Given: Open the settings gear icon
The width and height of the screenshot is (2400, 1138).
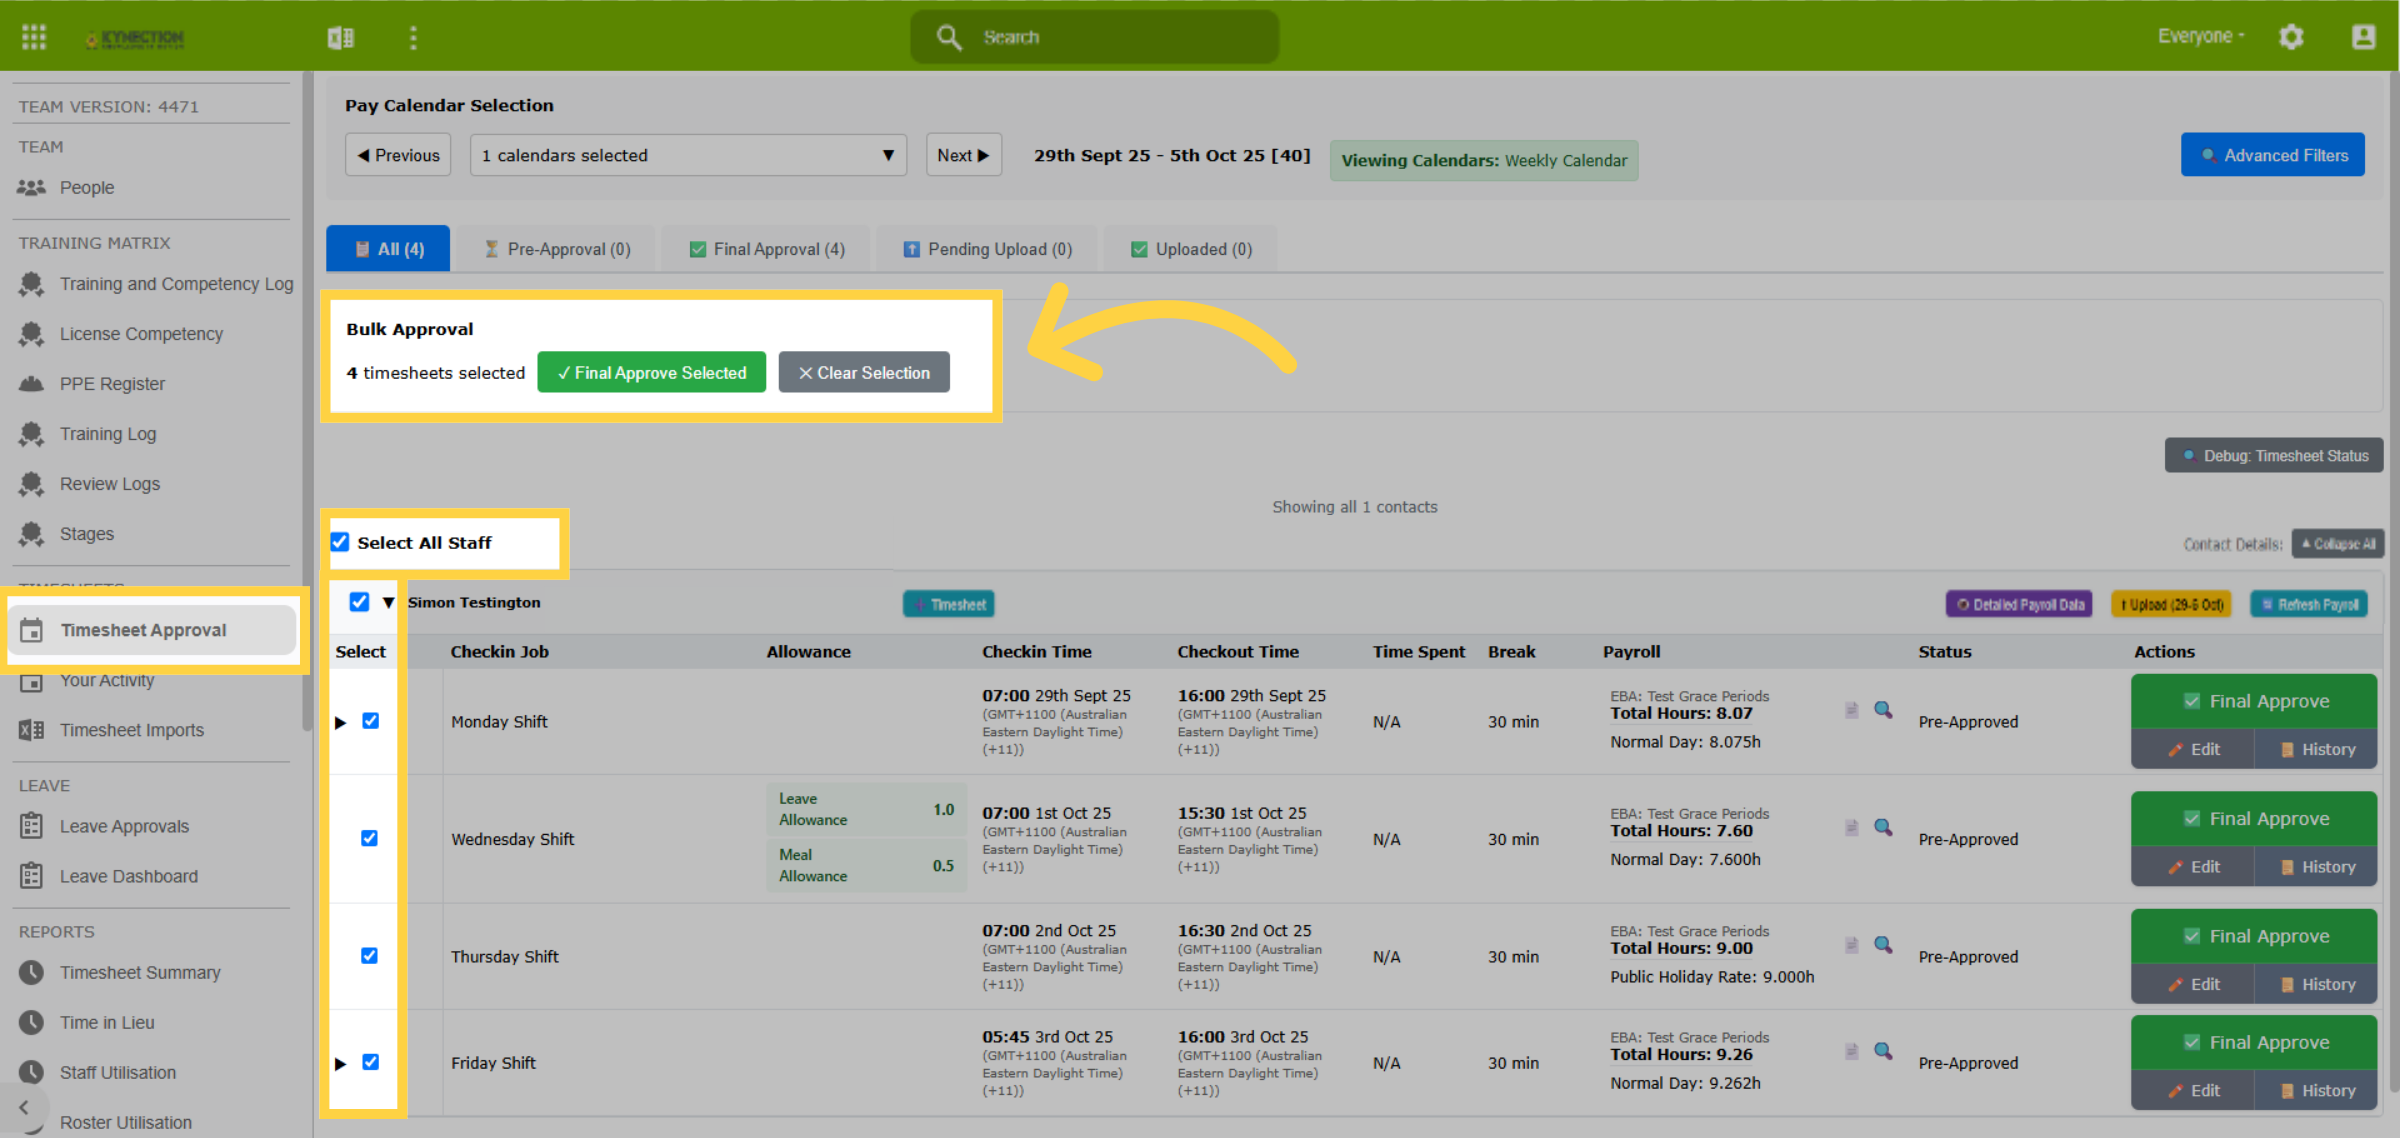Looking at the screenshot, I should pyautogui.click(x=2291, y=37).
